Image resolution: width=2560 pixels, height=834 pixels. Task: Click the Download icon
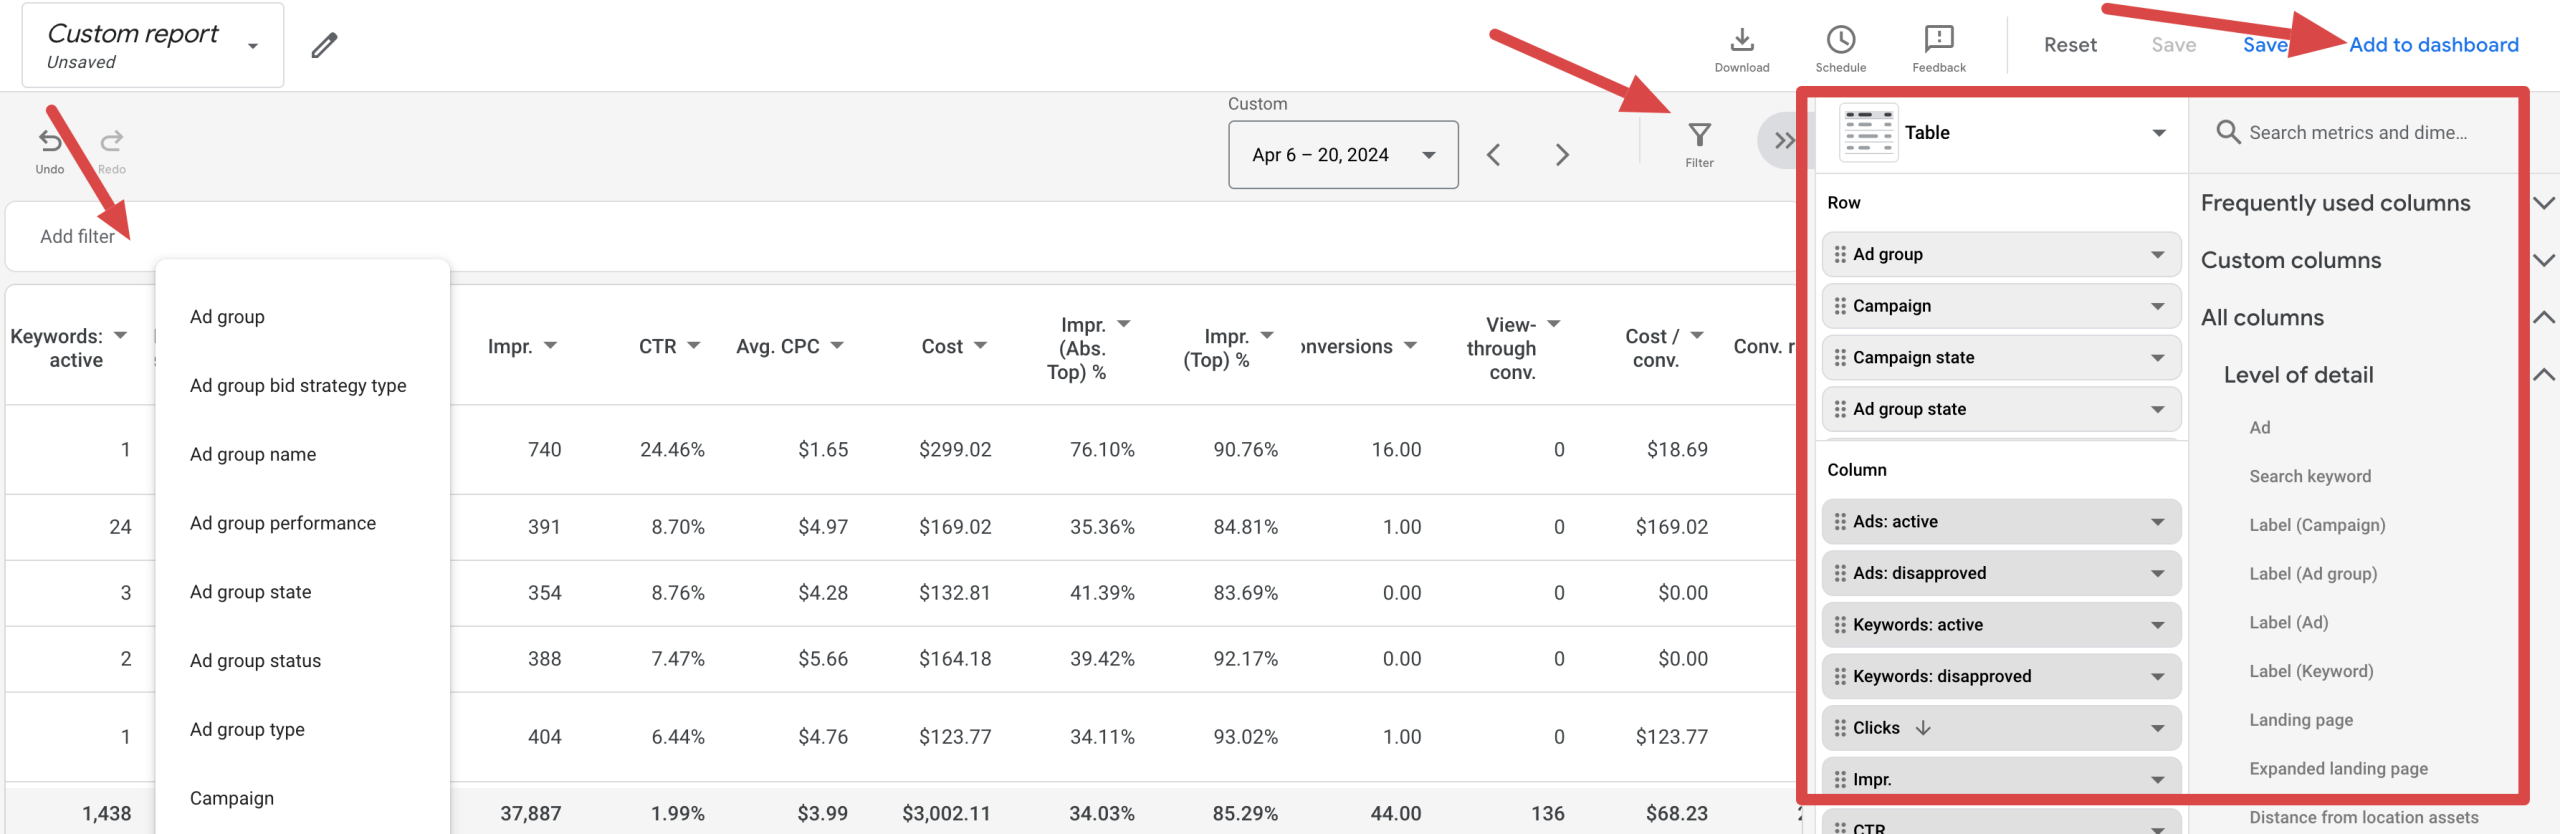pos(1741,40)
